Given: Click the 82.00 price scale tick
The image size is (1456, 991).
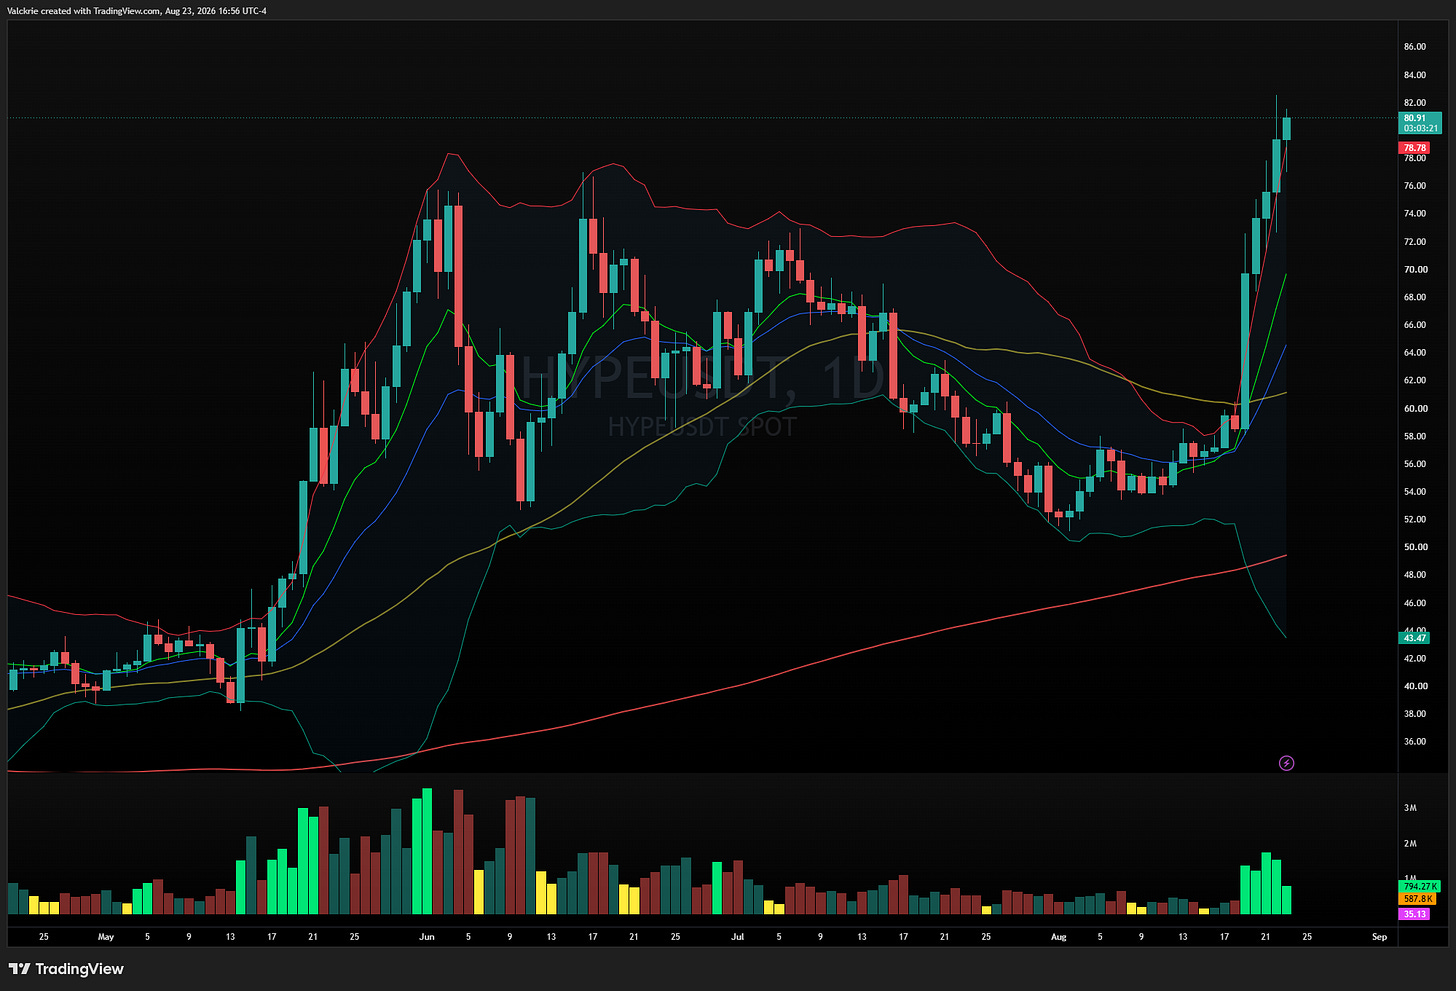Looking at the screenshot, I should click(1415, 103).
